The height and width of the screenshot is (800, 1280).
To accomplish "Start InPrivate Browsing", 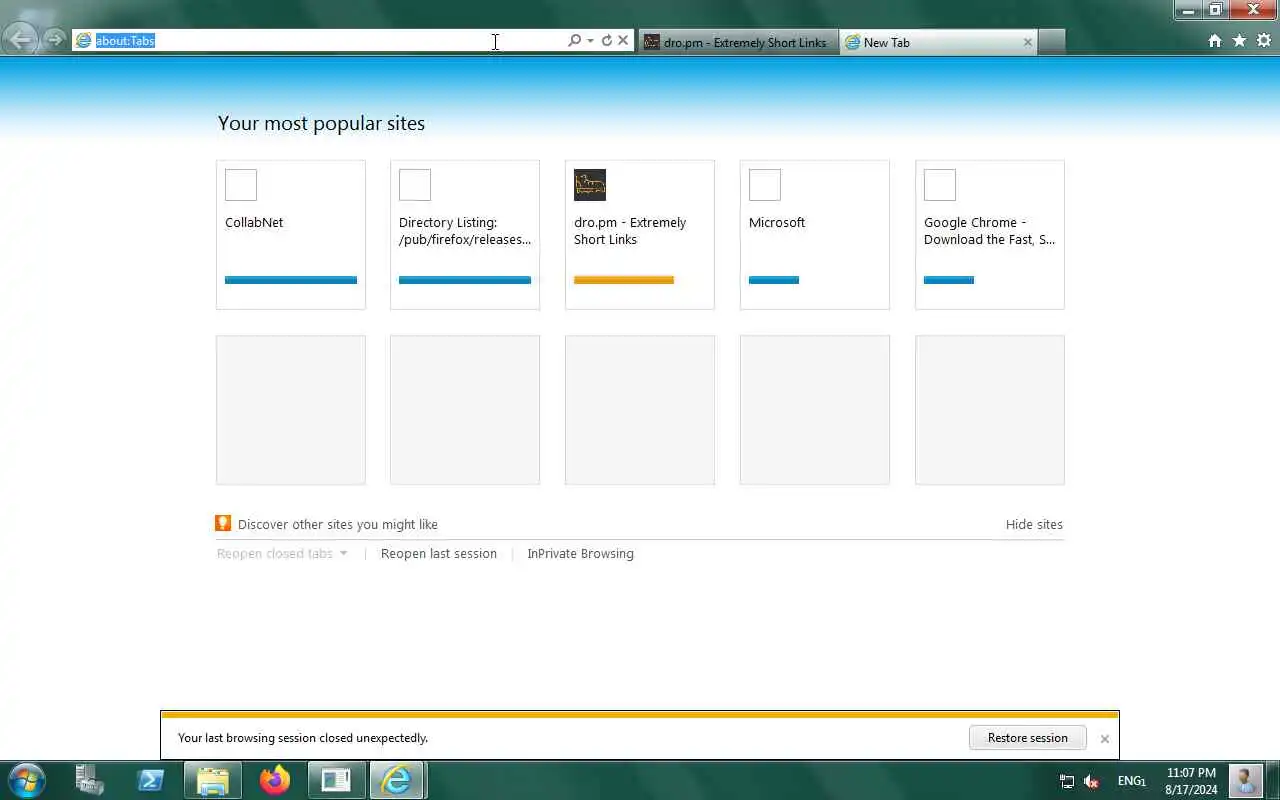I will coord(580,553).
